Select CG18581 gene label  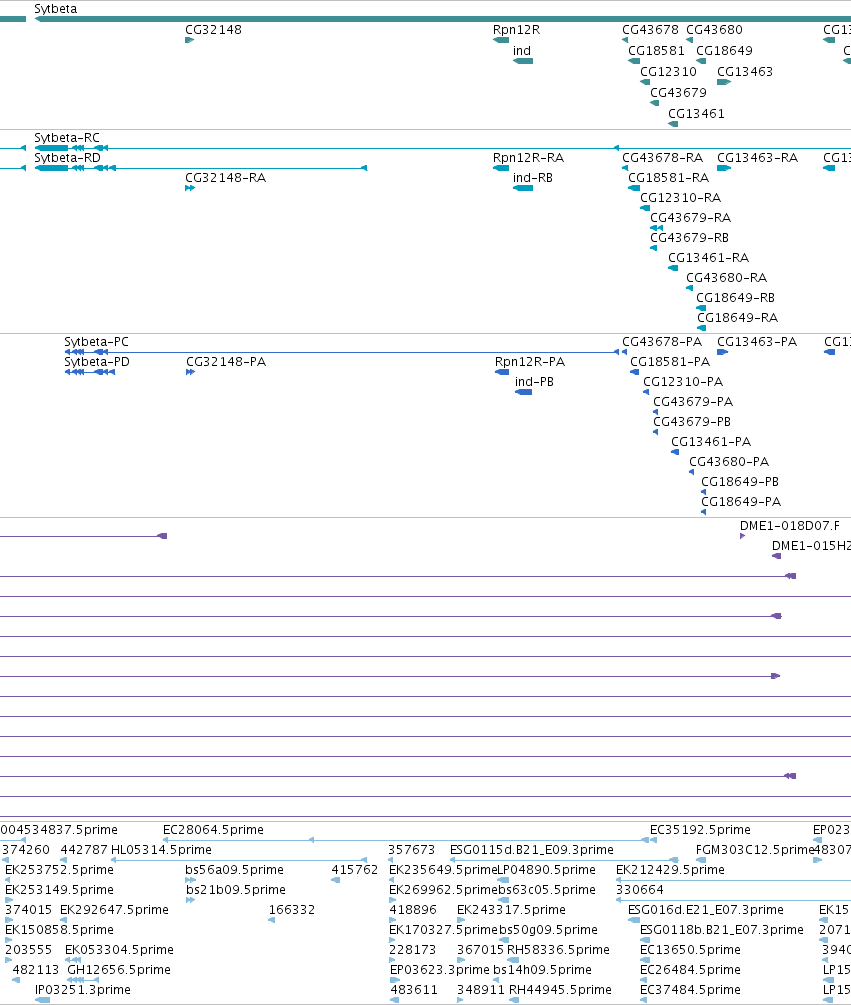pos(656,51)
